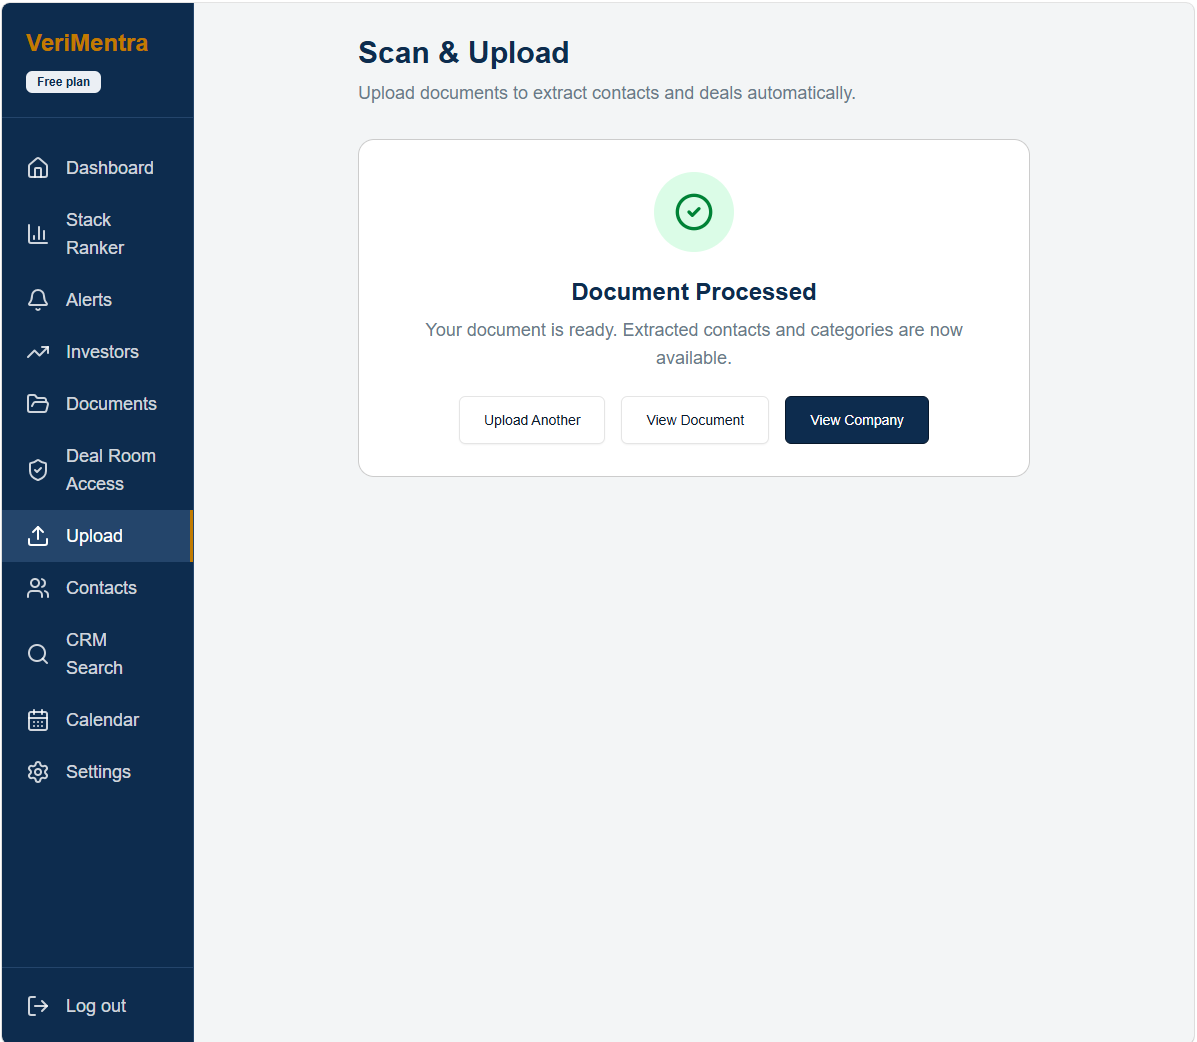Select the Upload sidebar item

[x=98, y=536]
